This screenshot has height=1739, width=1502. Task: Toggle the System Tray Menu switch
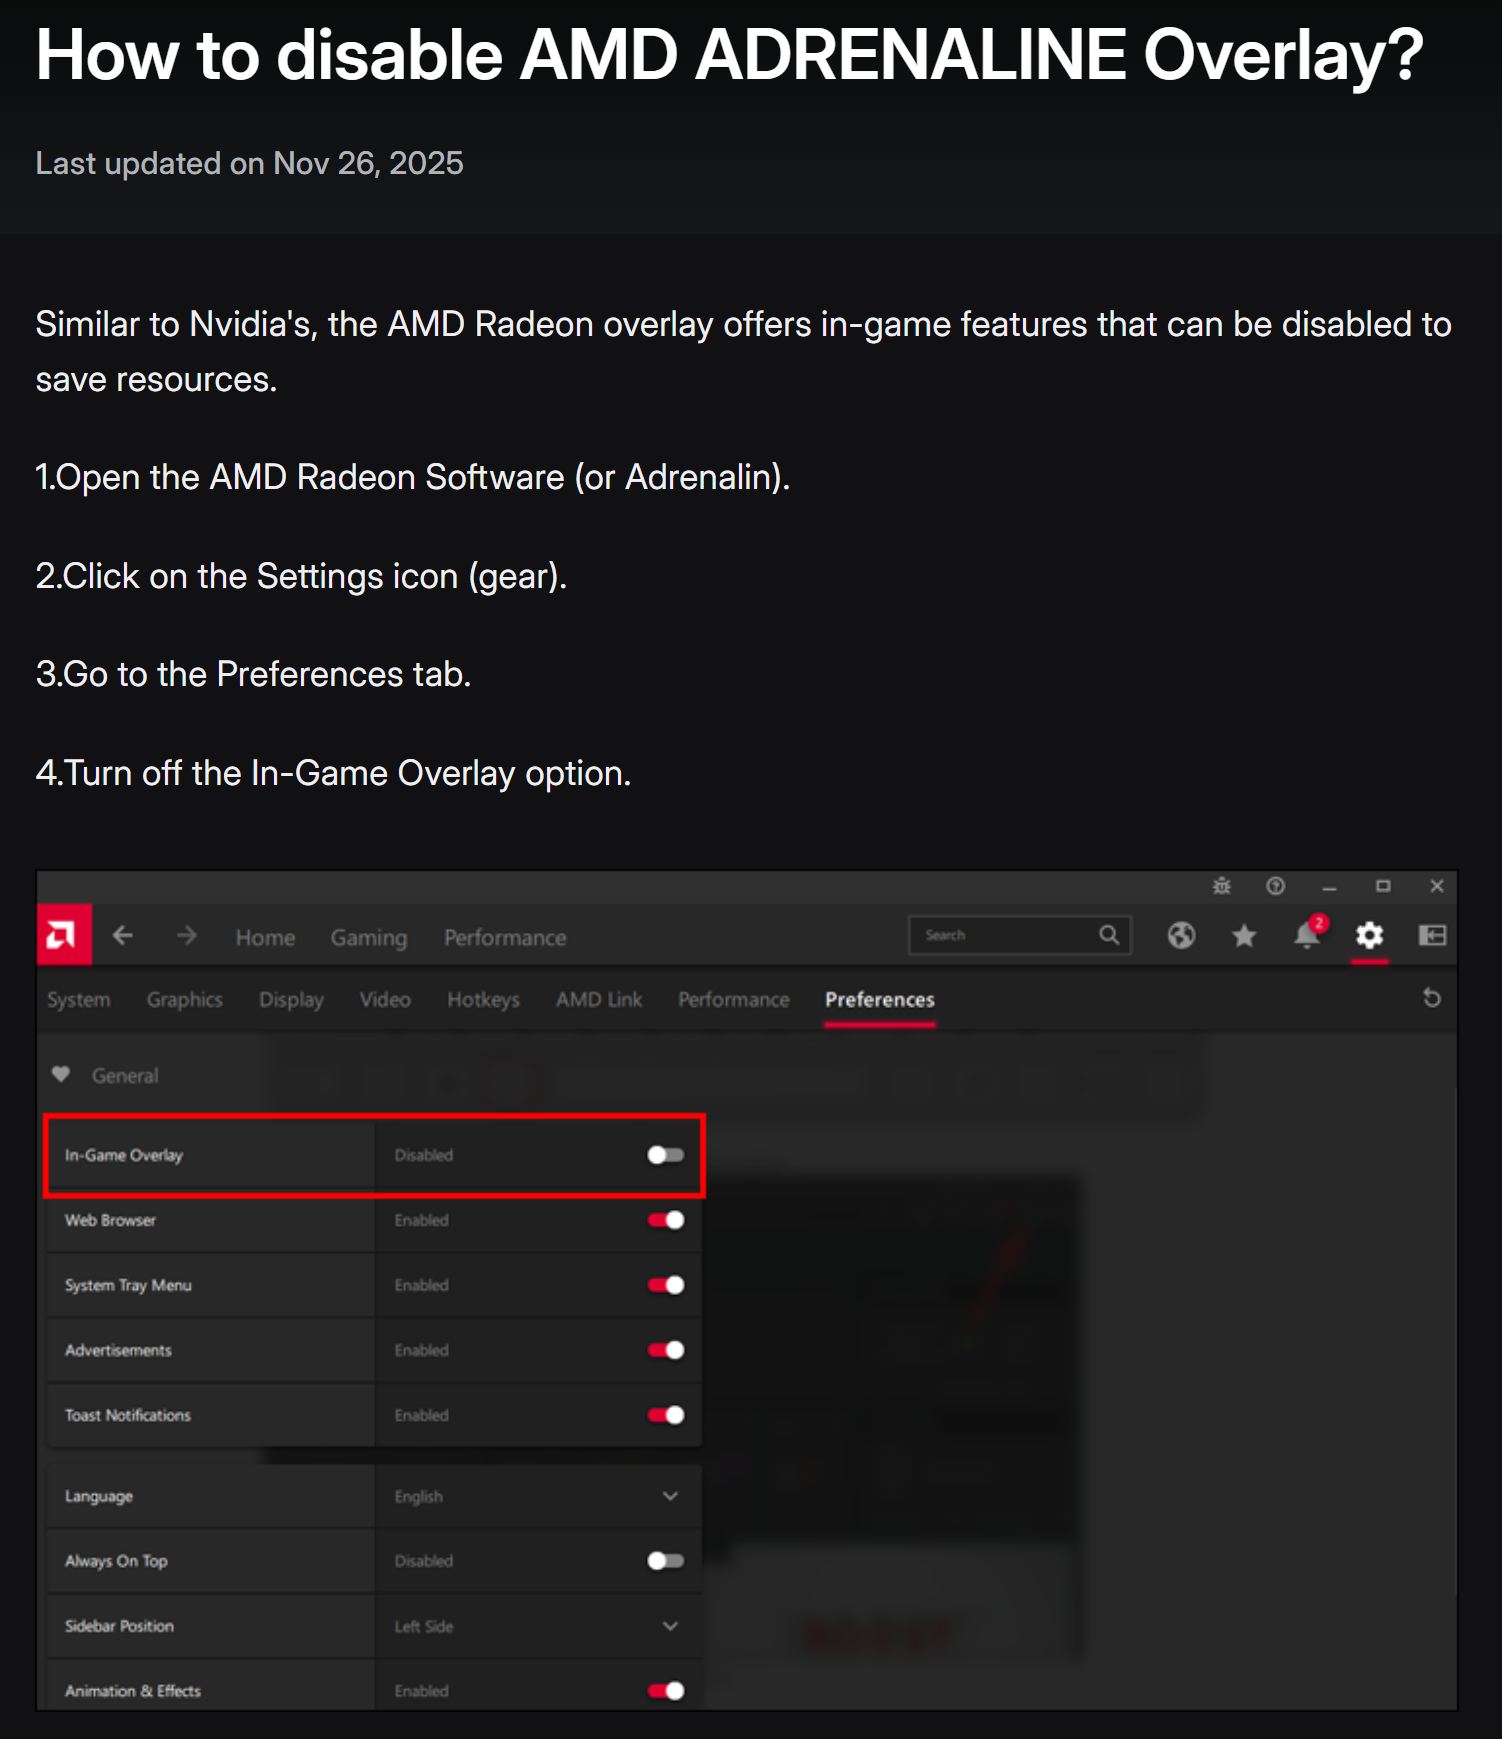pyautogui.click(x=666, y=1285)
